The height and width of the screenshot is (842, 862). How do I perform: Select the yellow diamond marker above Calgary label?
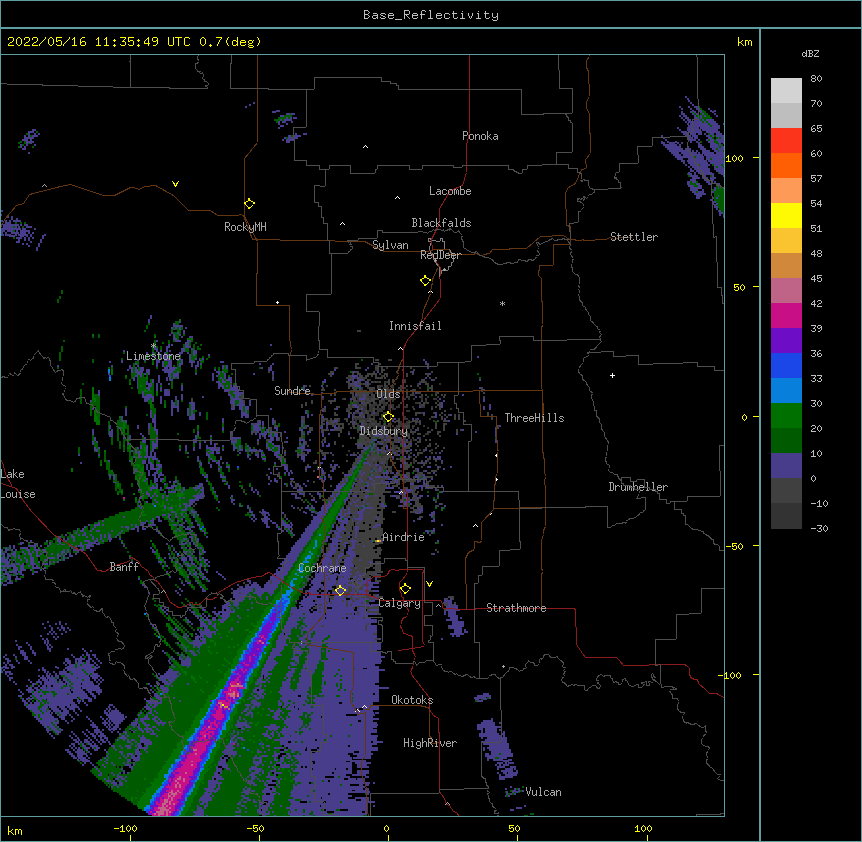click(x=405, y=589)
